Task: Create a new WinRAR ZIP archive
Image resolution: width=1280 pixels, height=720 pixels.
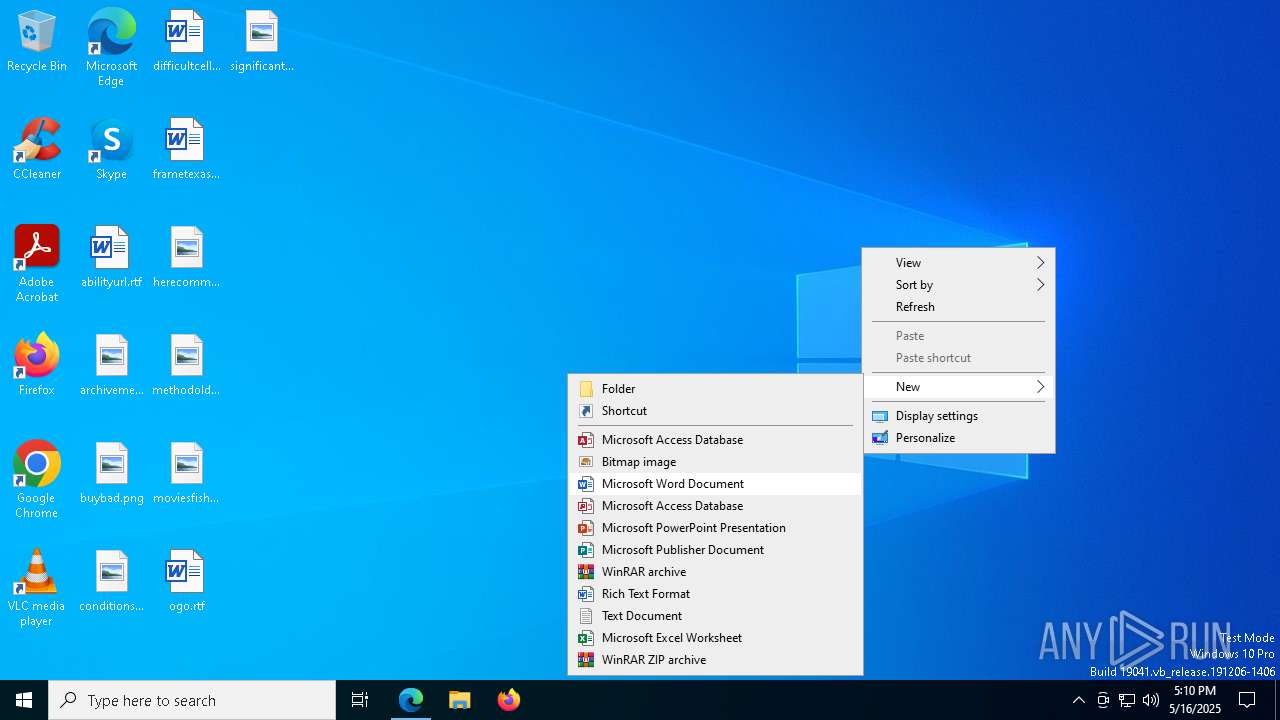Action: click(x=715, y=660)
